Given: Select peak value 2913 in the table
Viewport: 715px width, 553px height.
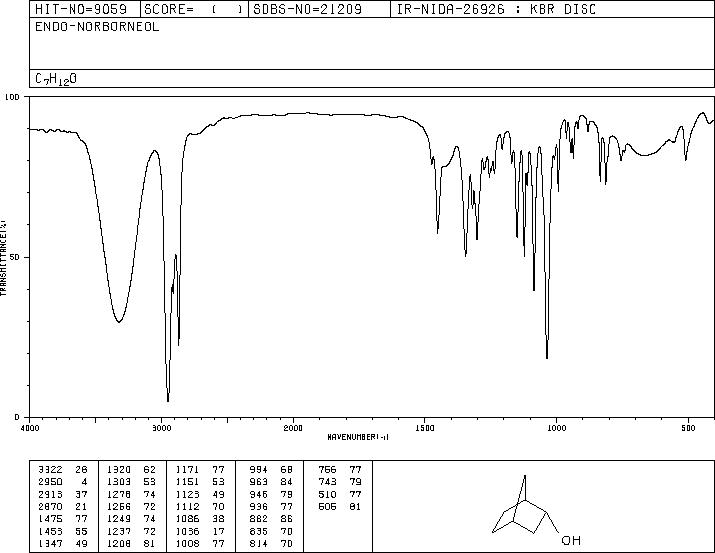Looking at the screenshot, I should tap(51, 494).
